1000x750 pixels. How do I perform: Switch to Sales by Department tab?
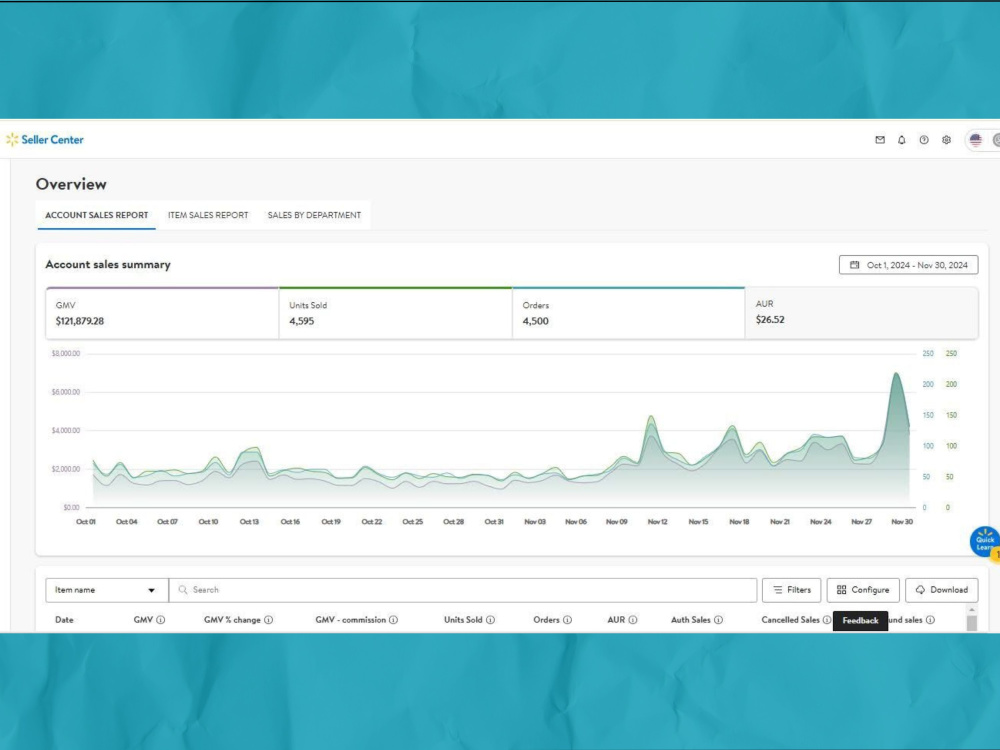point(314,216)
